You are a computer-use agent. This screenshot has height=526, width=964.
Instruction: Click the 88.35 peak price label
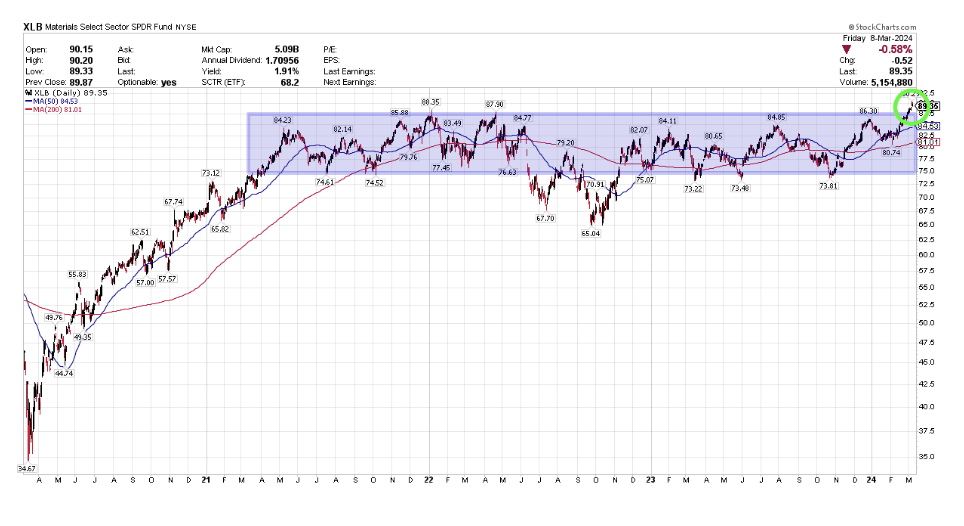[x=430, y=102]
